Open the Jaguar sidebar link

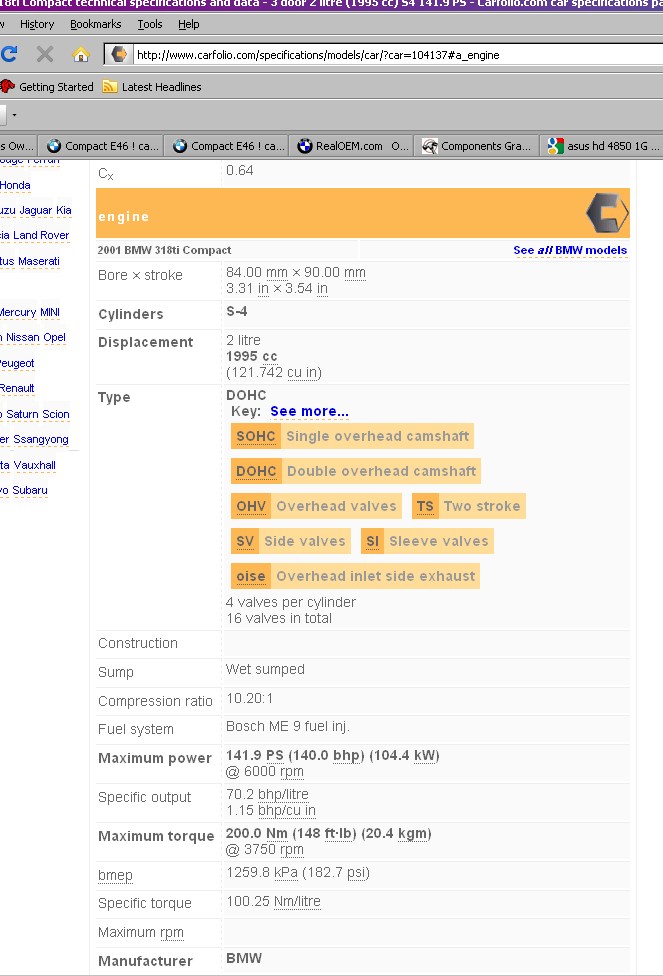click(36, 210)
